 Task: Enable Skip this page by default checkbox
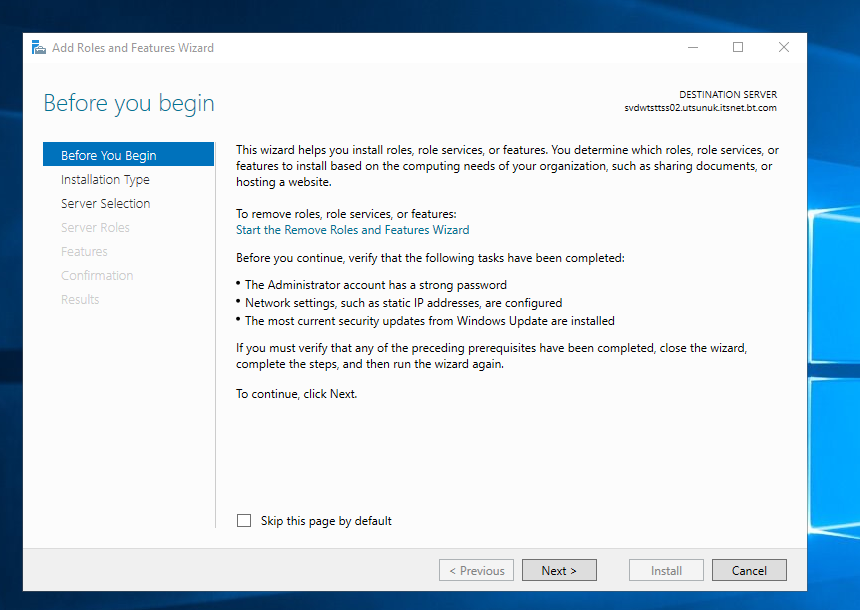point(244,521)
